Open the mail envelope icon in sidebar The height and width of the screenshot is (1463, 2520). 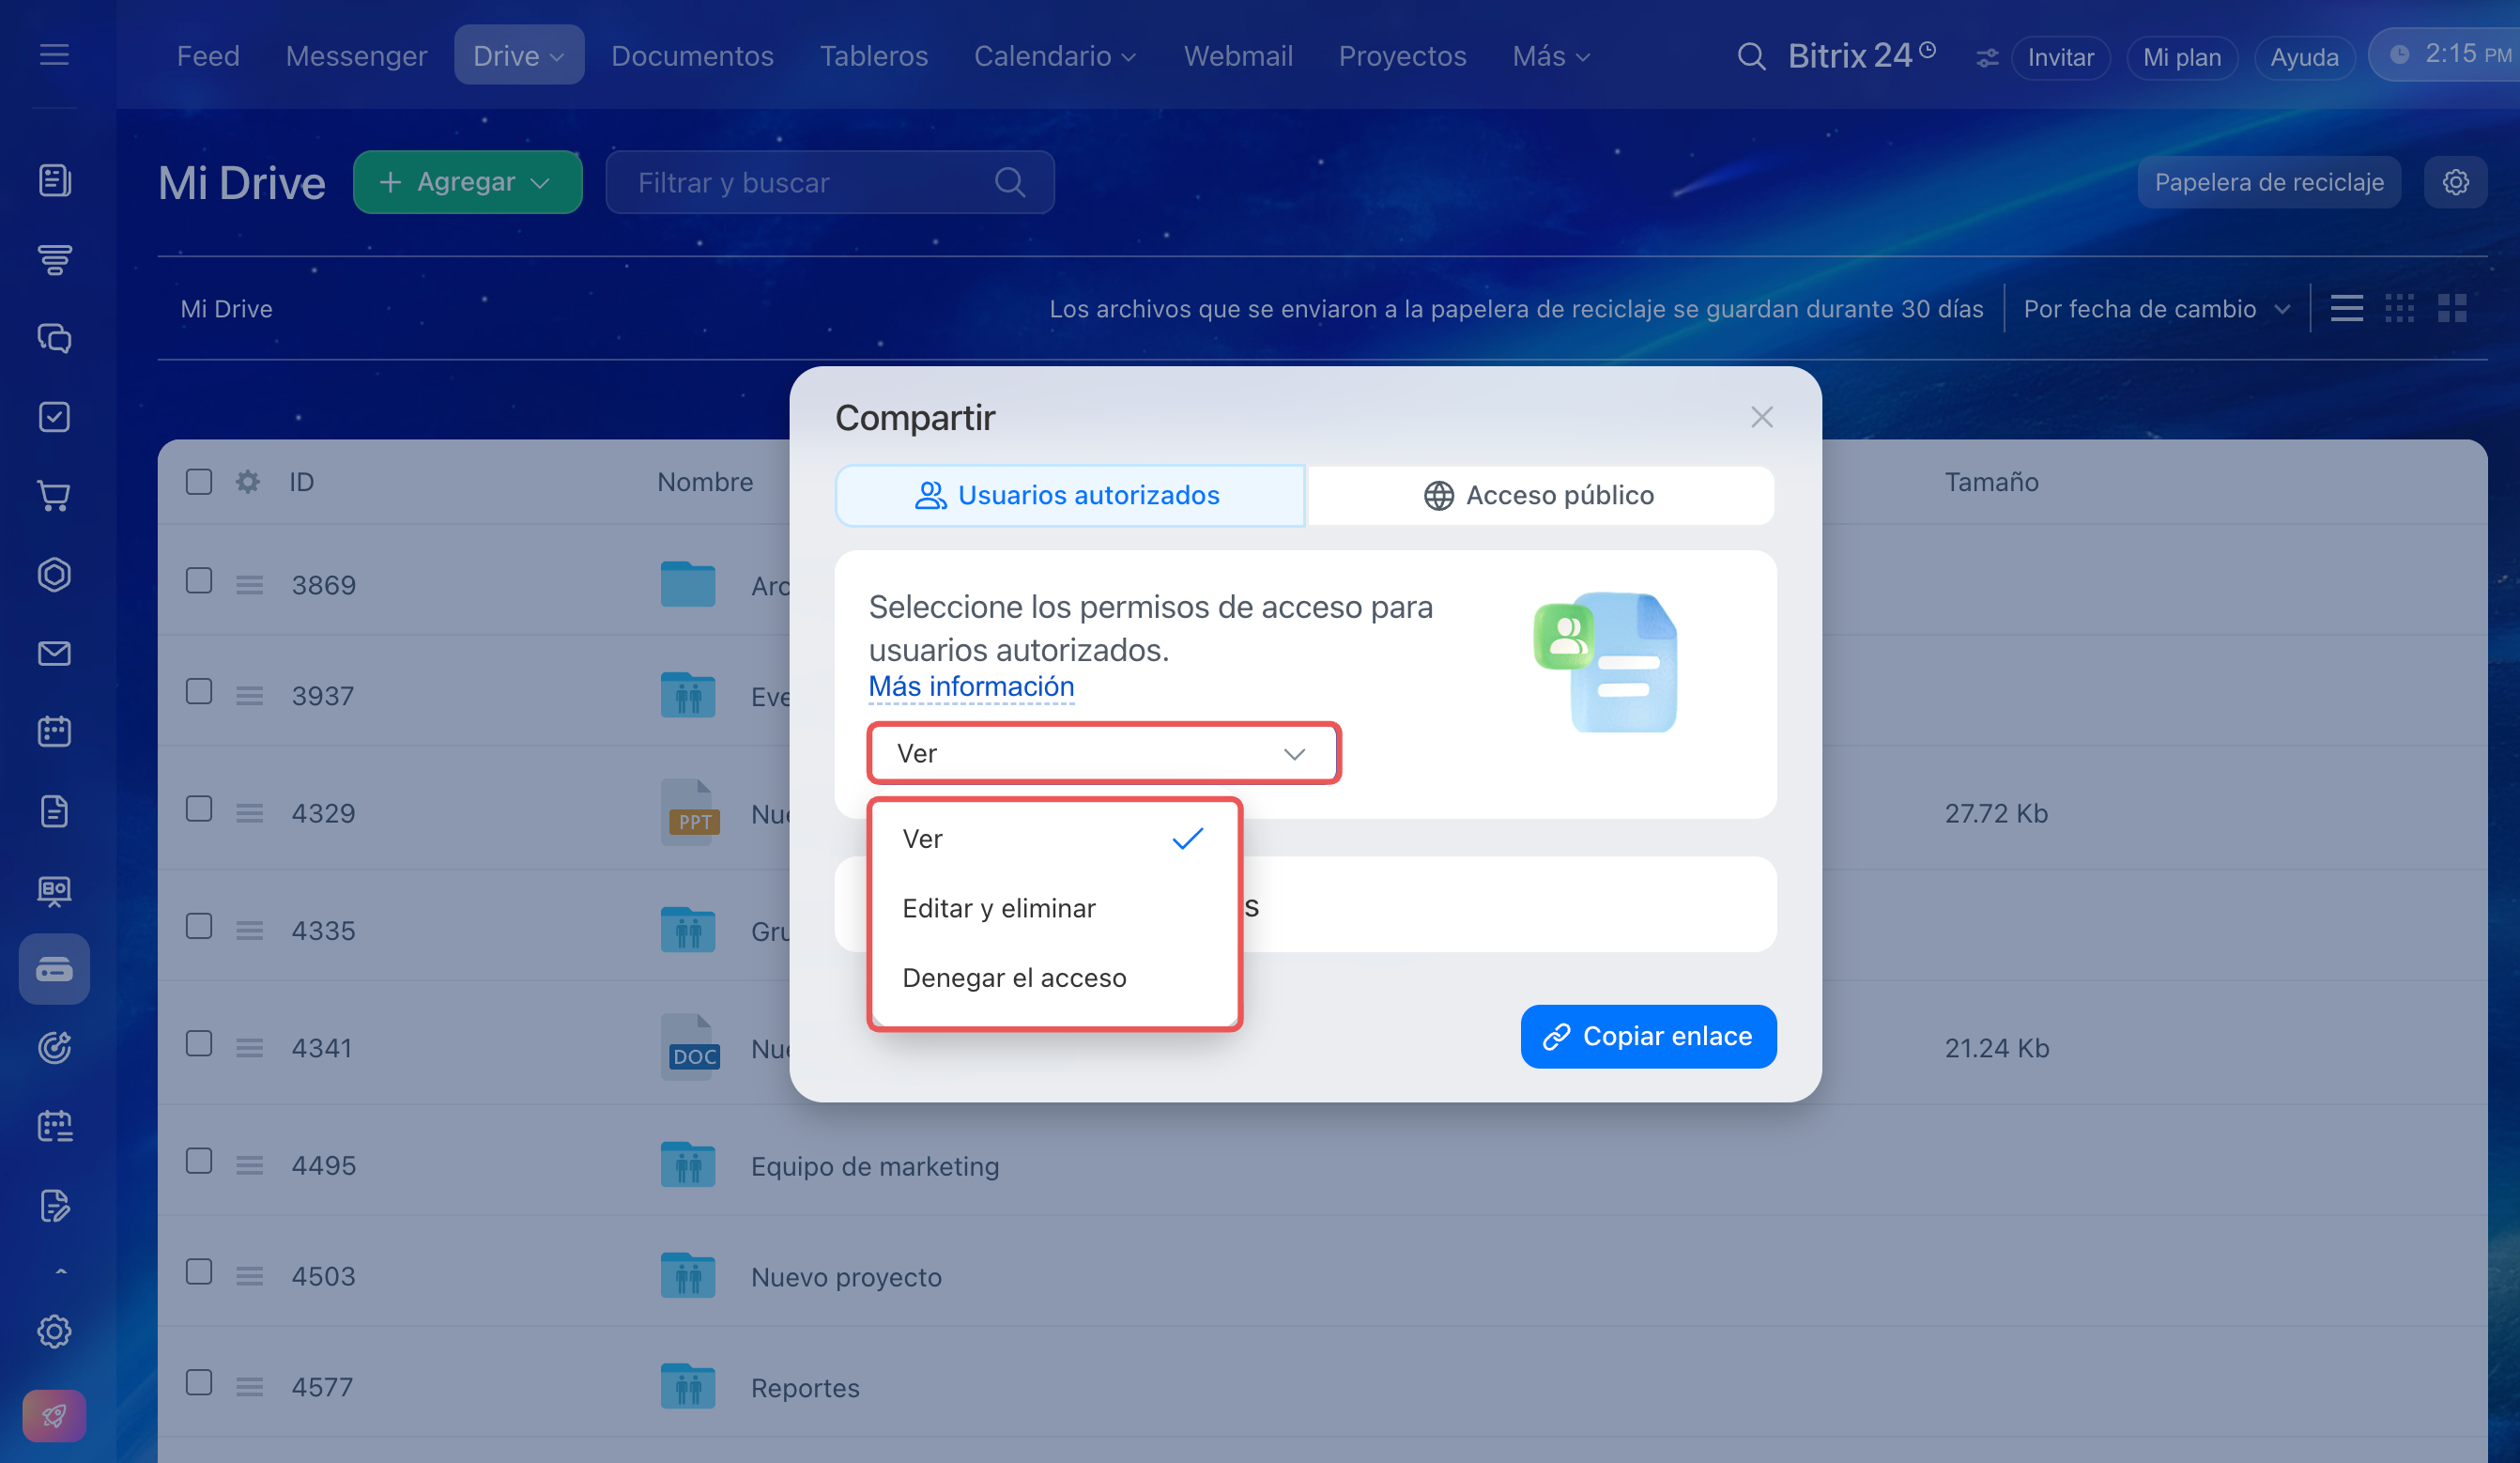click(54, 654)
